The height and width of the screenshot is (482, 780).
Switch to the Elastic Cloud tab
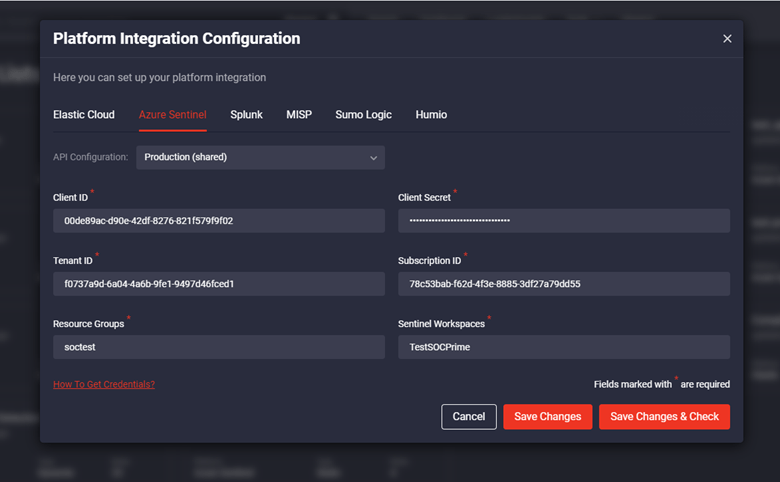[84, 115]
